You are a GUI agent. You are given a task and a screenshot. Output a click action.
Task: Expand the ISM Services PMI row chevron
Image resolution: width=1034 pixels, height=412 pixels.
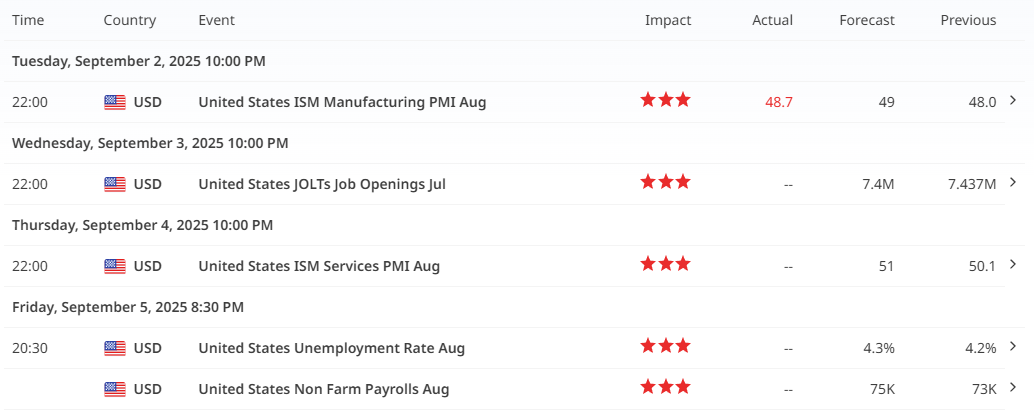(x=1014, y=264)
